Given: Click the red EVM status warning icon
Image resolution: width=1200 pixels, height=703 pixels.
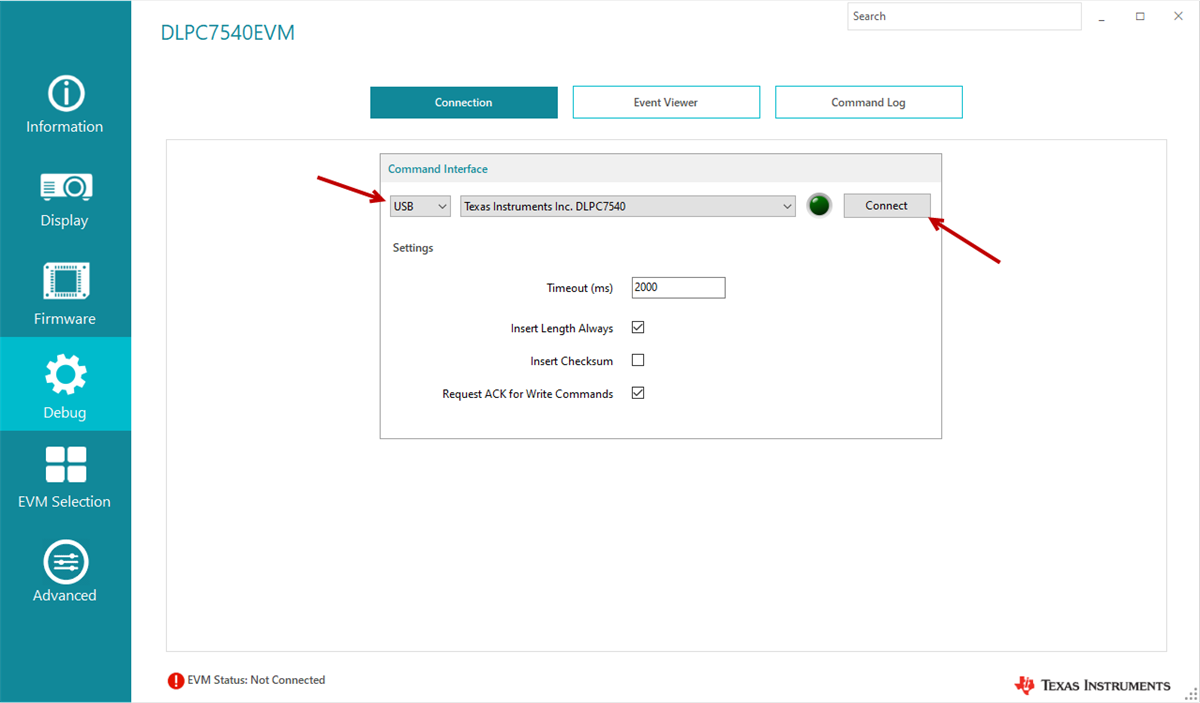Looking at the screenshot, I should (x=176, y=681).
